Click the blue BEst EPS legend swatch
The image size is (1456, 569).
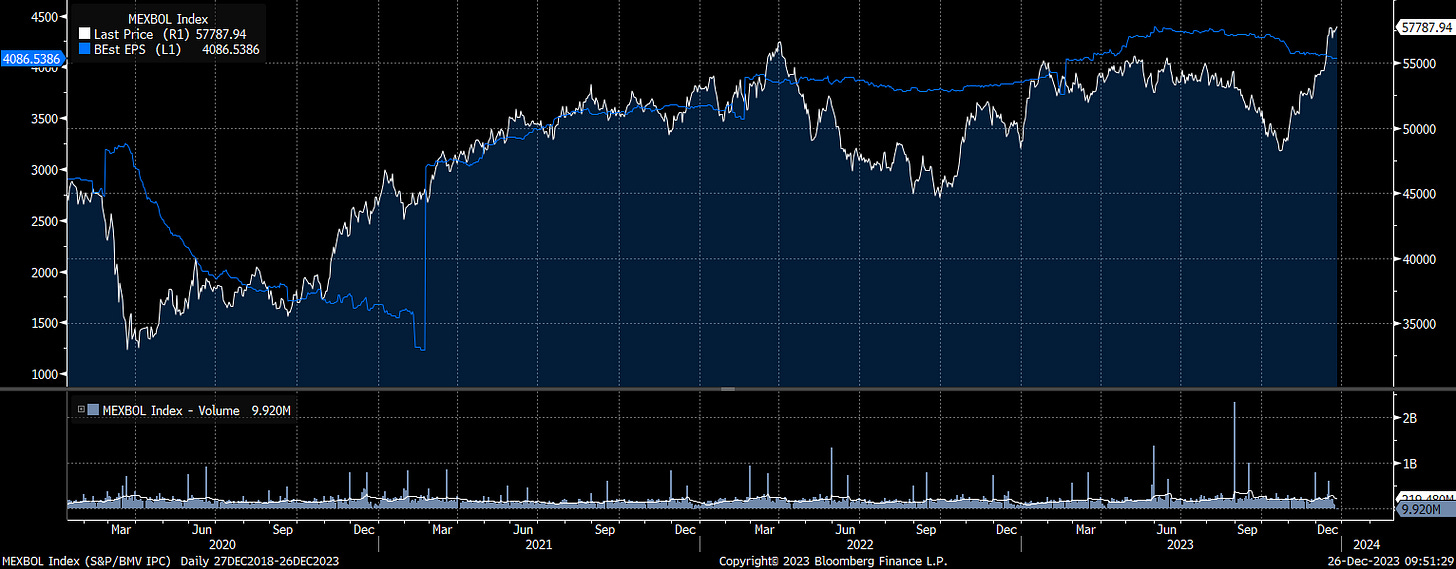coord(84,49)
